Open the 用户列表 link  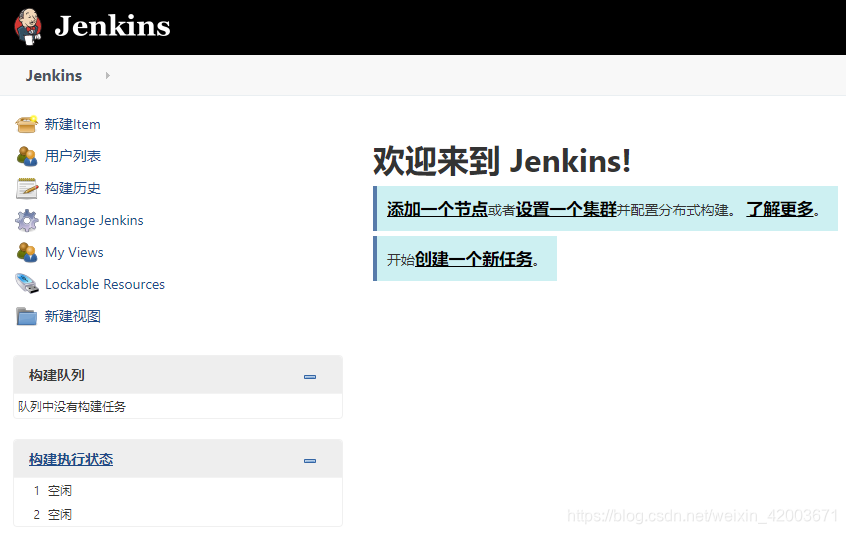tap(72, 156)
